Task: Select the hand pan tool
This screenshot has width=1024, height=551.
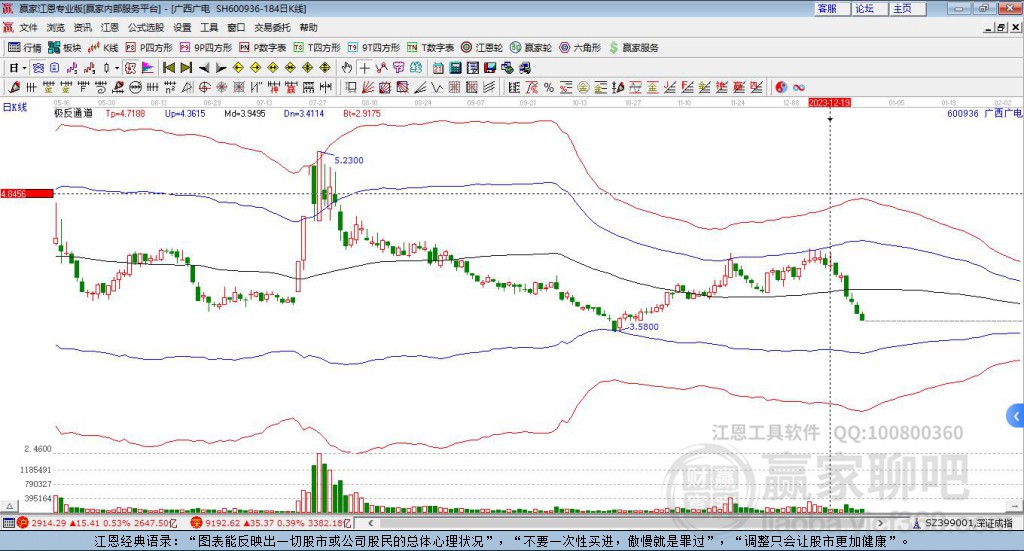Action: point(346,68)
